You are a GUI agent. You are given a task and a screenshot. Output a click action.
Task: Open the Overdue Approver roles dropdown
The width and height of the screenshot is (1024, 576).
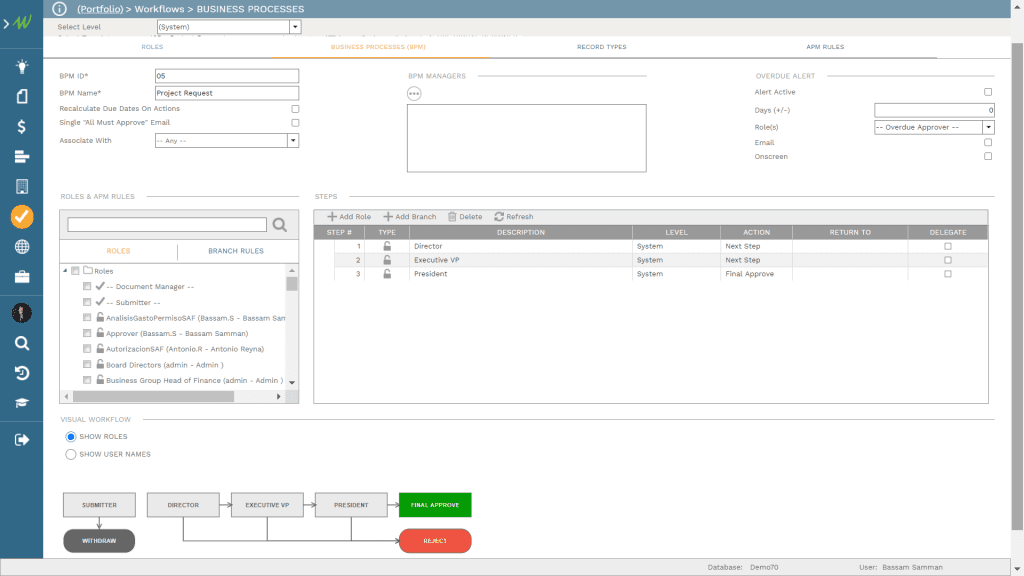point(989,127)
